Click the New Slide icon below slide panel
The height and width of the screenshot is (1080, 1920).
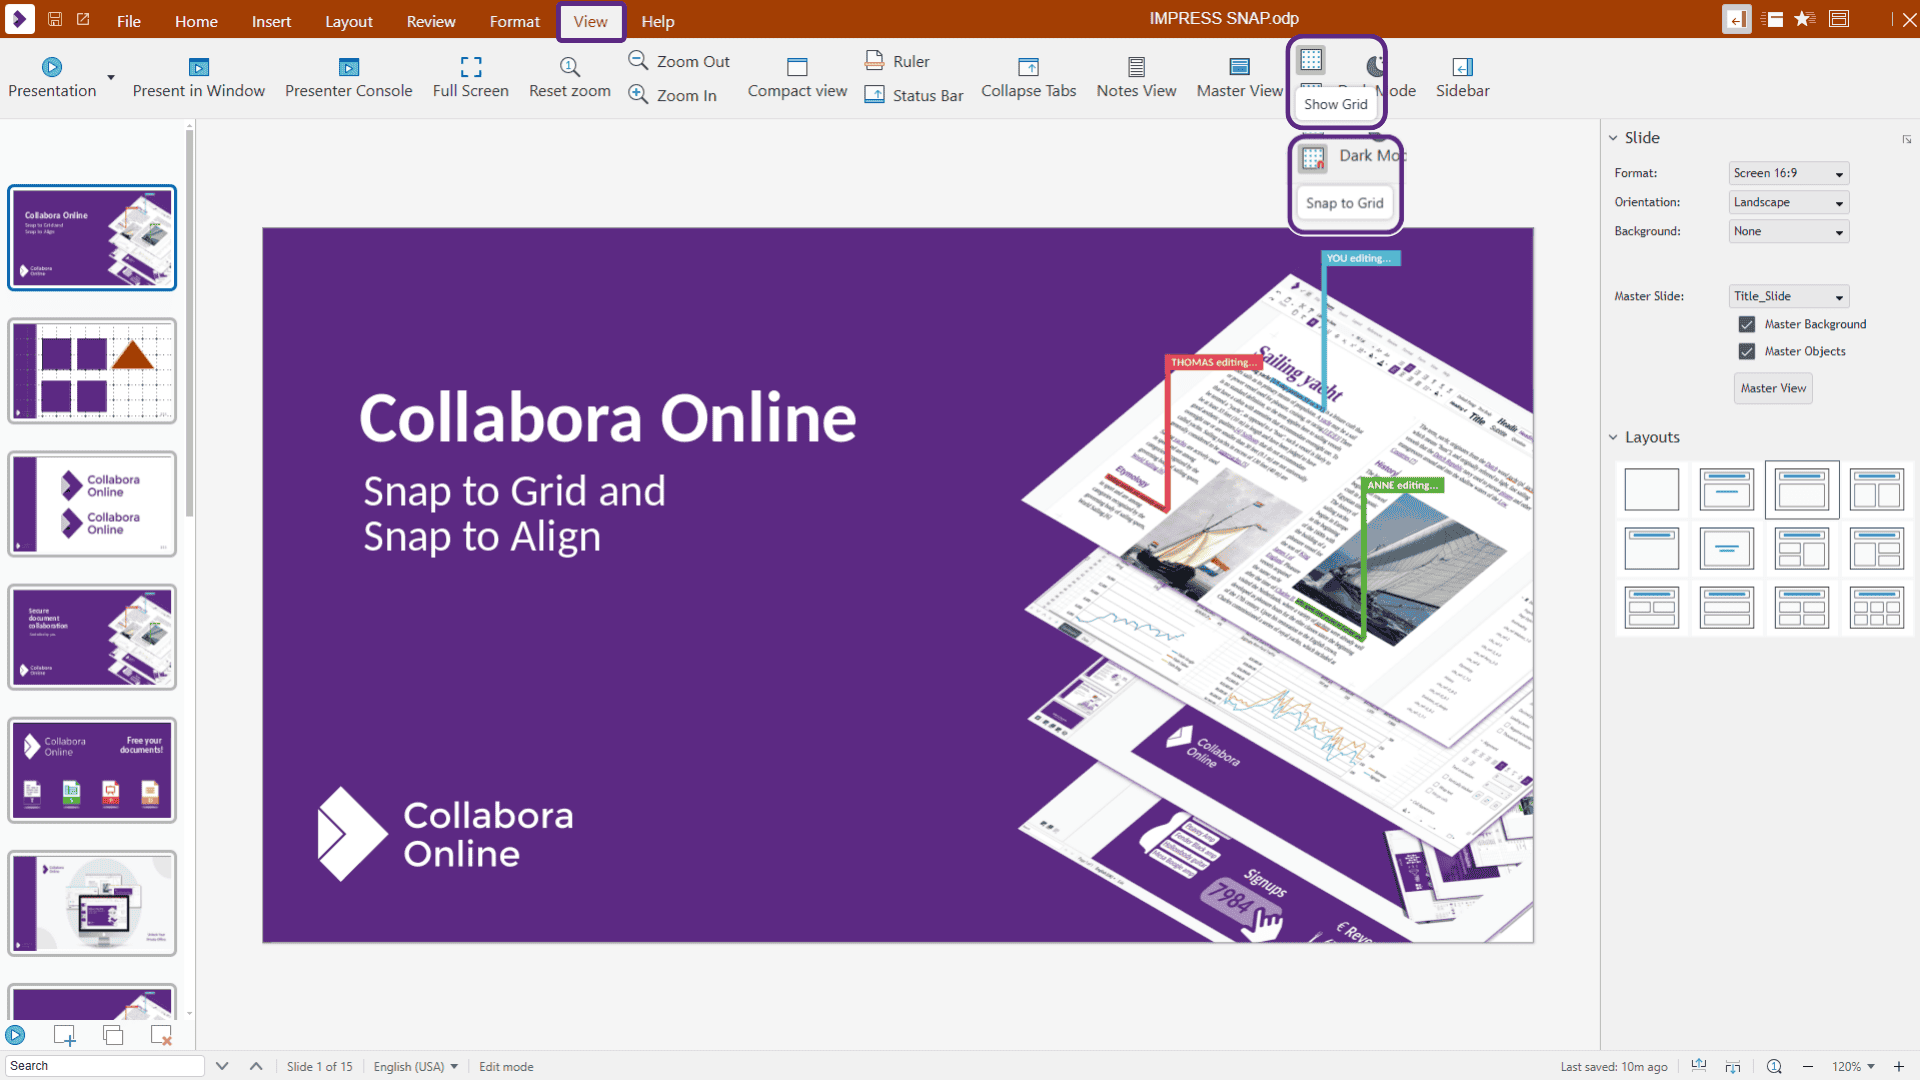pyautogui.click(x=64, y=1035)
